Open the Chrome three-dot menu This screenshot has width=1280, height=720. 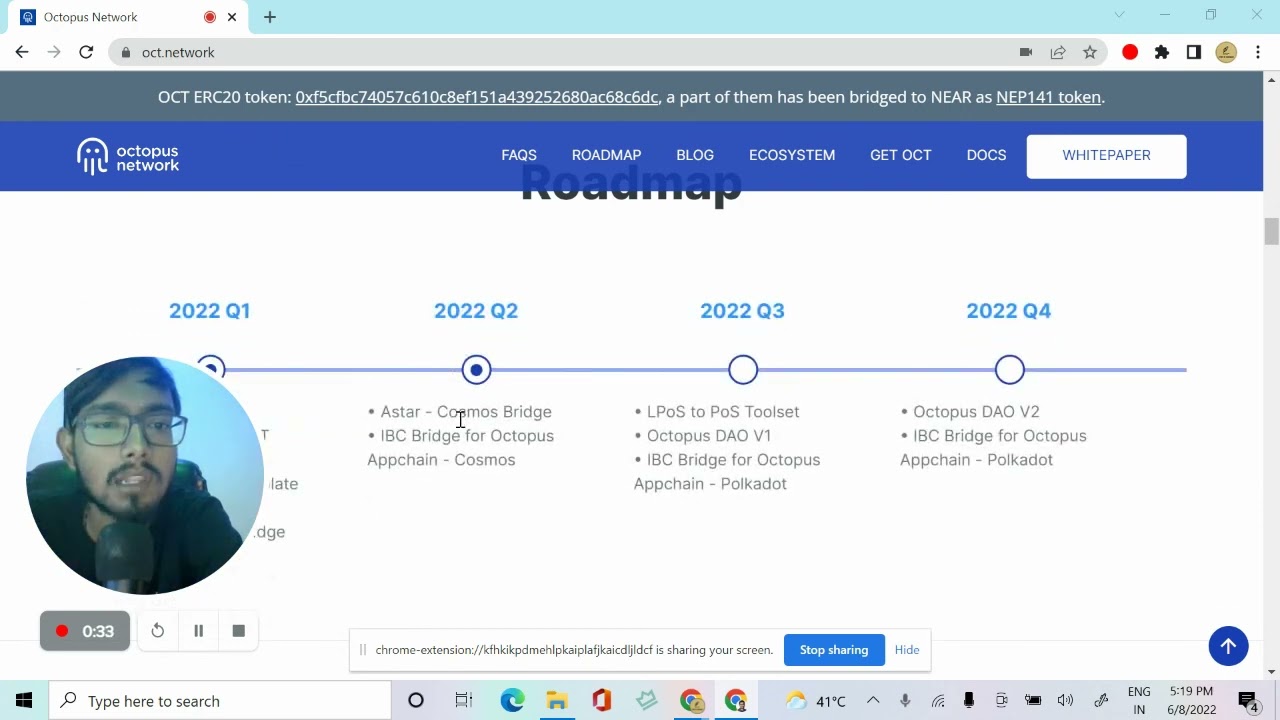(x=1258, y=52)
